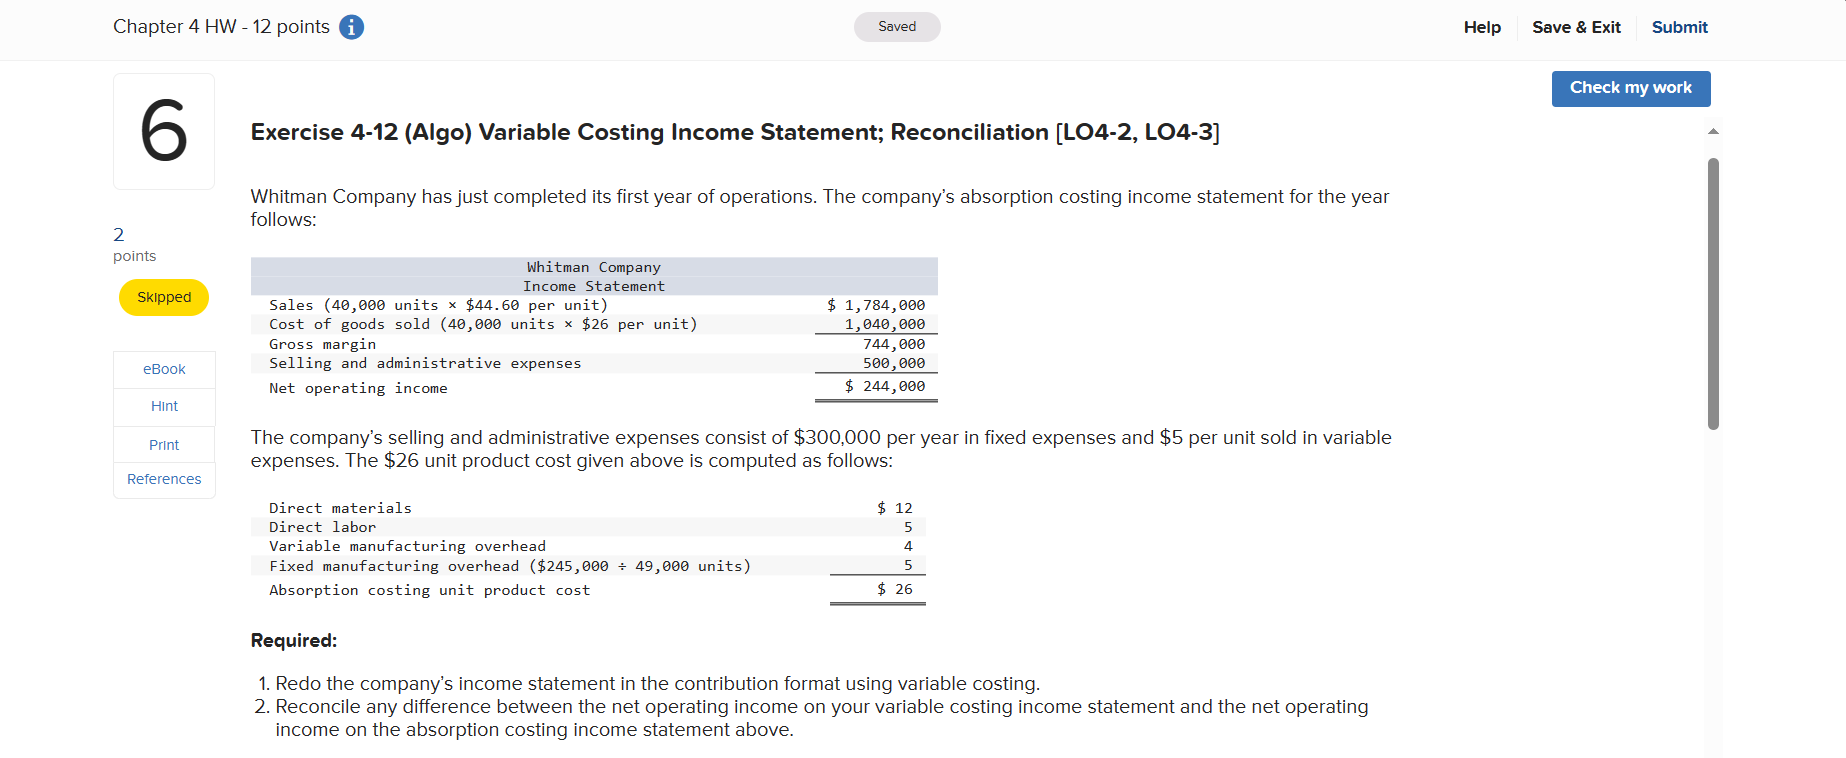Click the Check my work button
Viewport: 1846px width, 758px height.
(1631, 88)
